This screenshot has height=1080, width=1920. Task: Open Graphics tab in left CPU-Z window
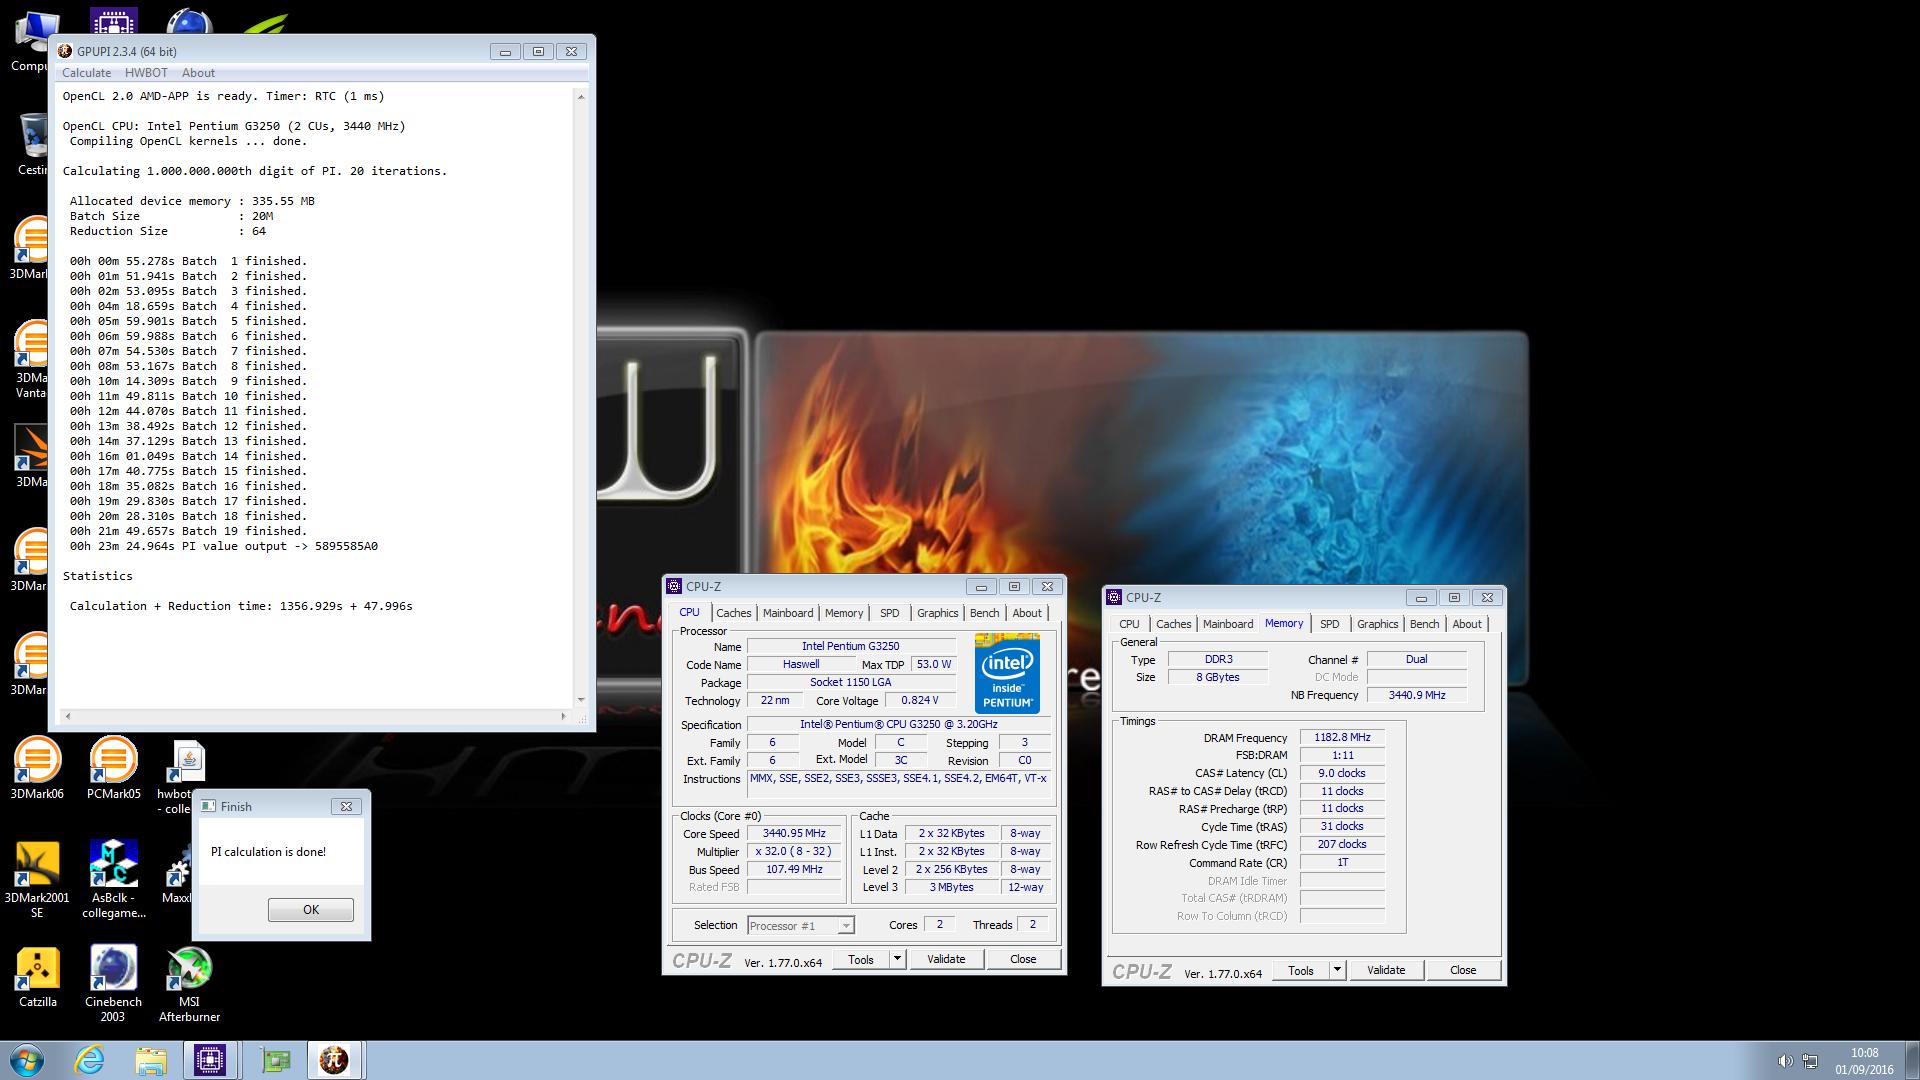937,613
